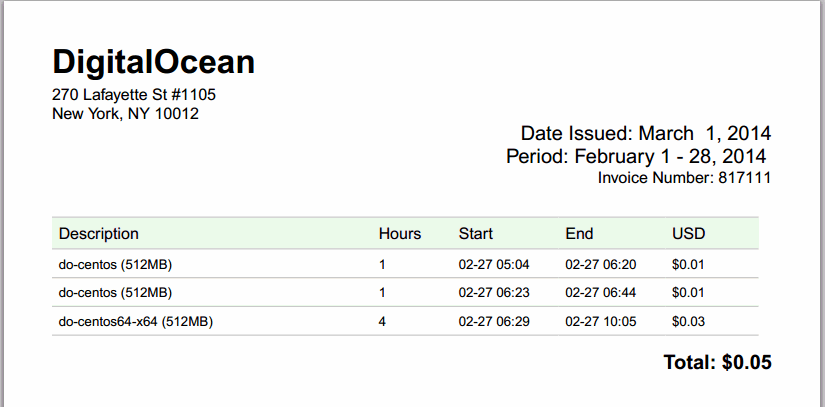Click the Period February 1 - 28 line

(x=636, y=156)
